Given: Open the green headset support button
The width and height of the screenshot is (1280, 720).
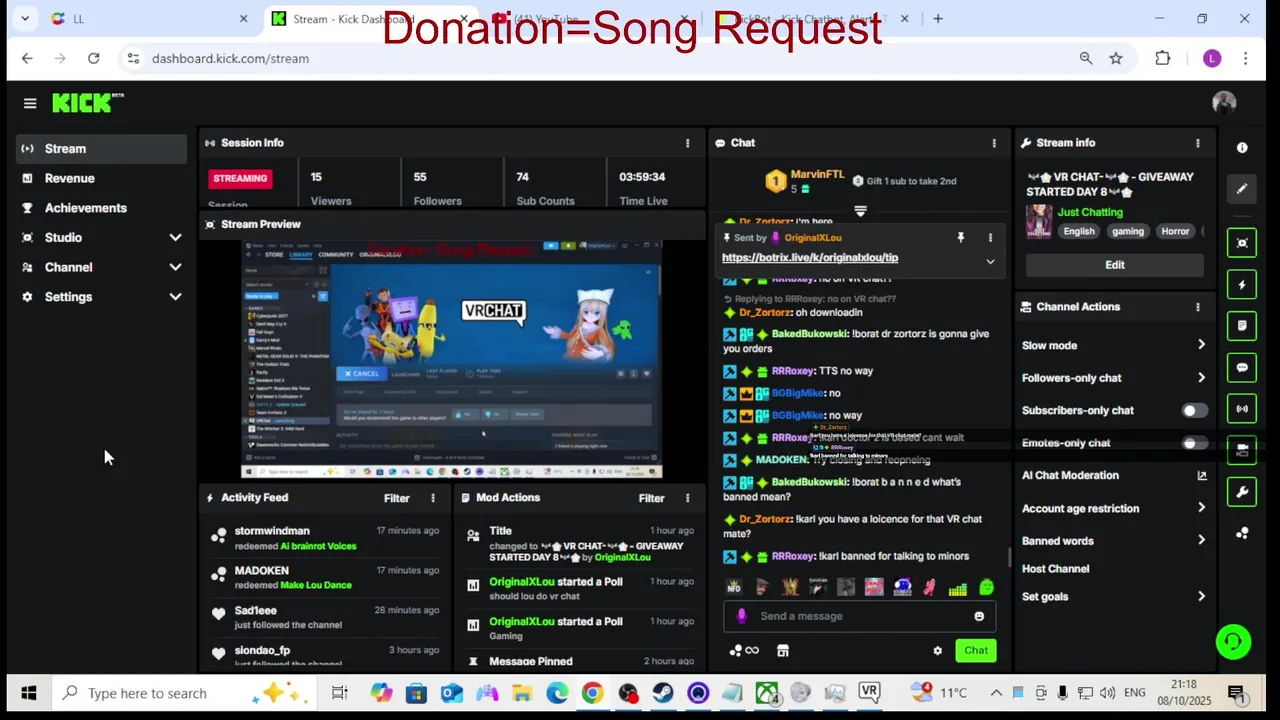Looking at the screenshot, I should (1234, 642).
